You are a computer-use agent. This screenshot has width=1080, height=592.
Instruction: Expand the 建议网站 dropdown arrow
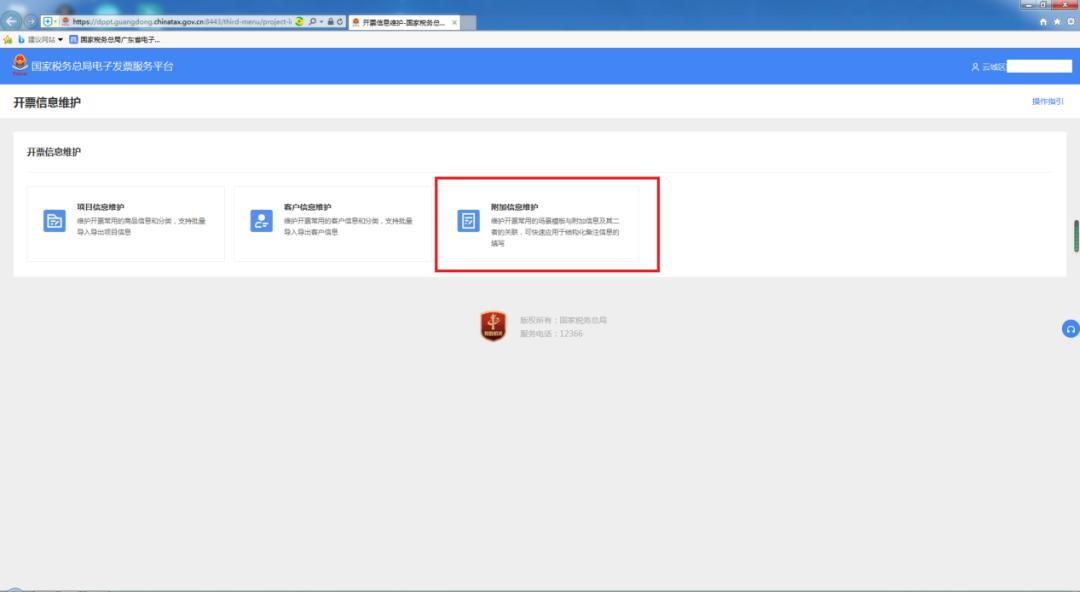click(61, 40)
